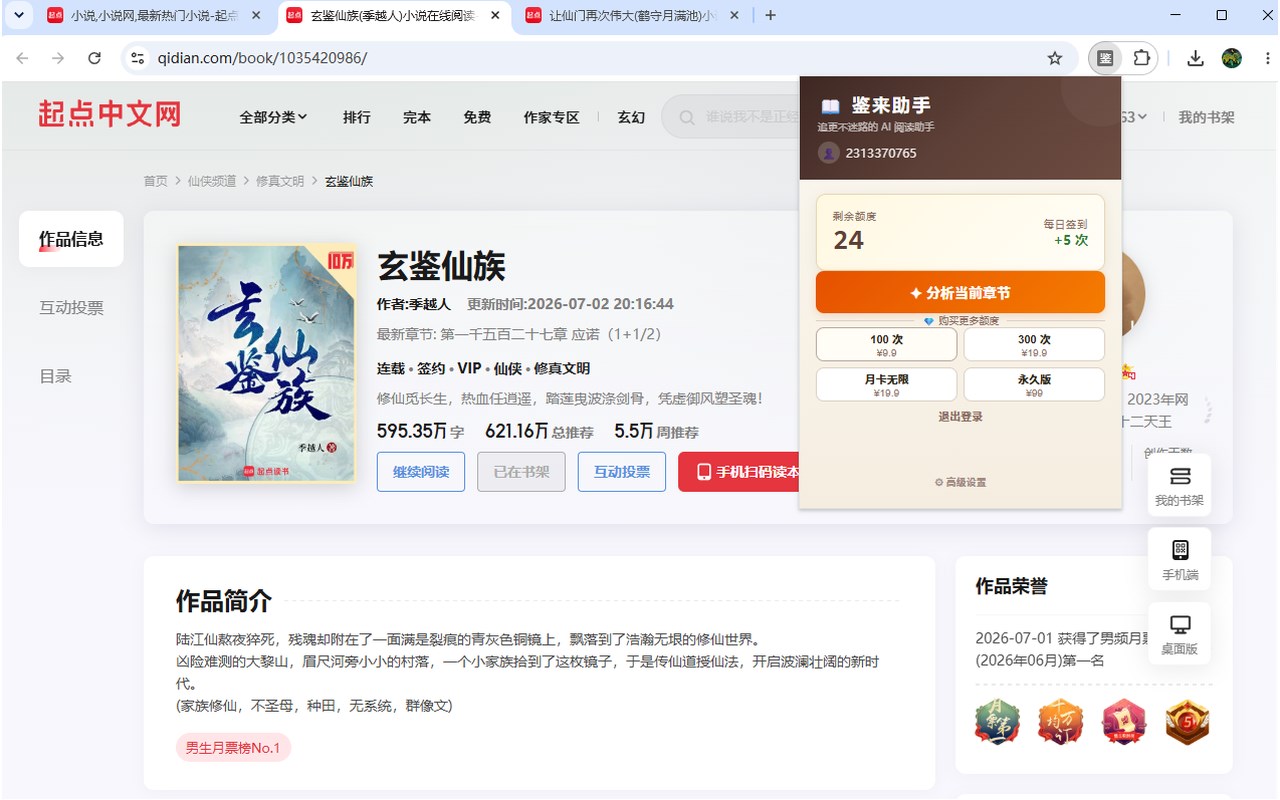This screenshot has height=800, width=1280.
Task: Select 作品信息 in the left sidebar
Action: coord(71,239)
